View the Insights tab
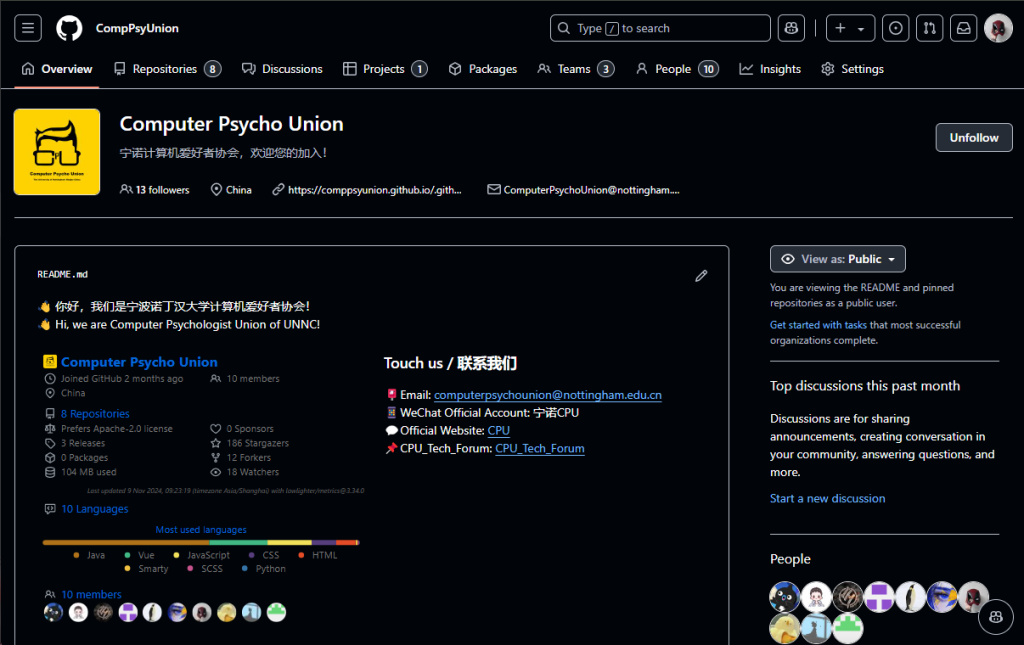This screenshot has width=1024, height=645. [x=770, y=69]
